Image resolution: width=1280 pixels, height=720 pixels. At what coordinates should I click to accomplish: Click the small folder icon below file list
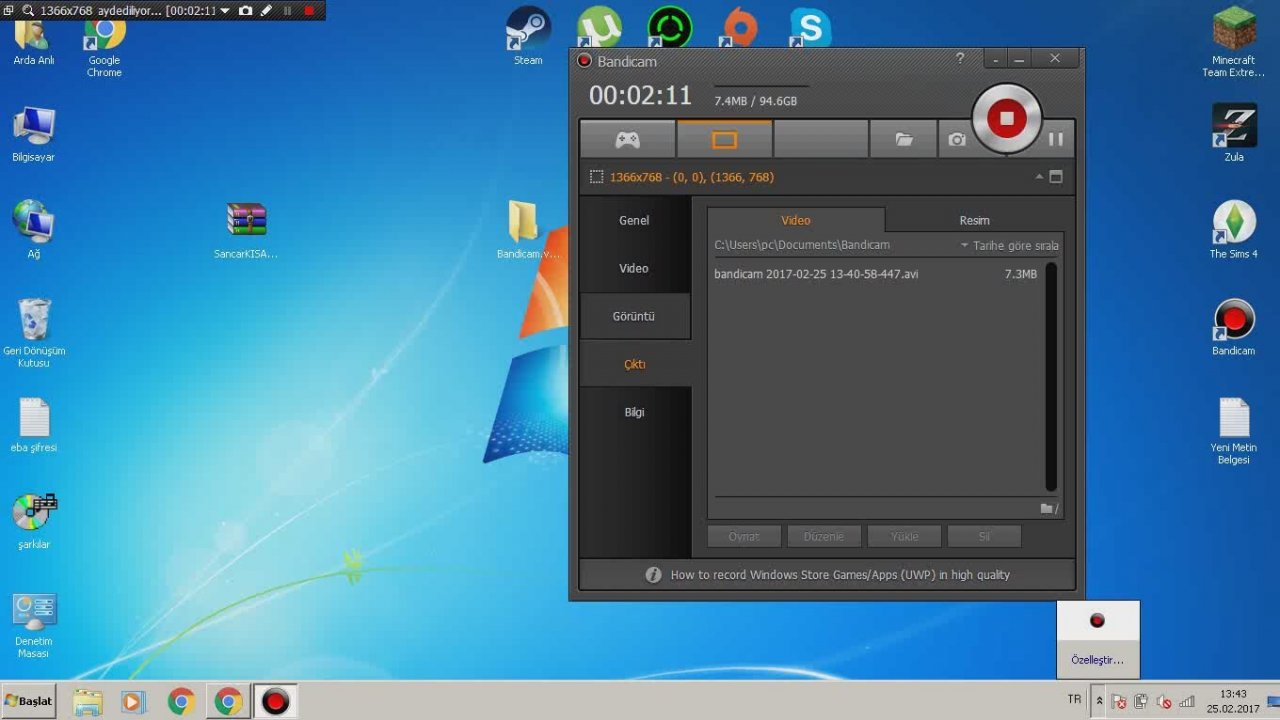1046,508
